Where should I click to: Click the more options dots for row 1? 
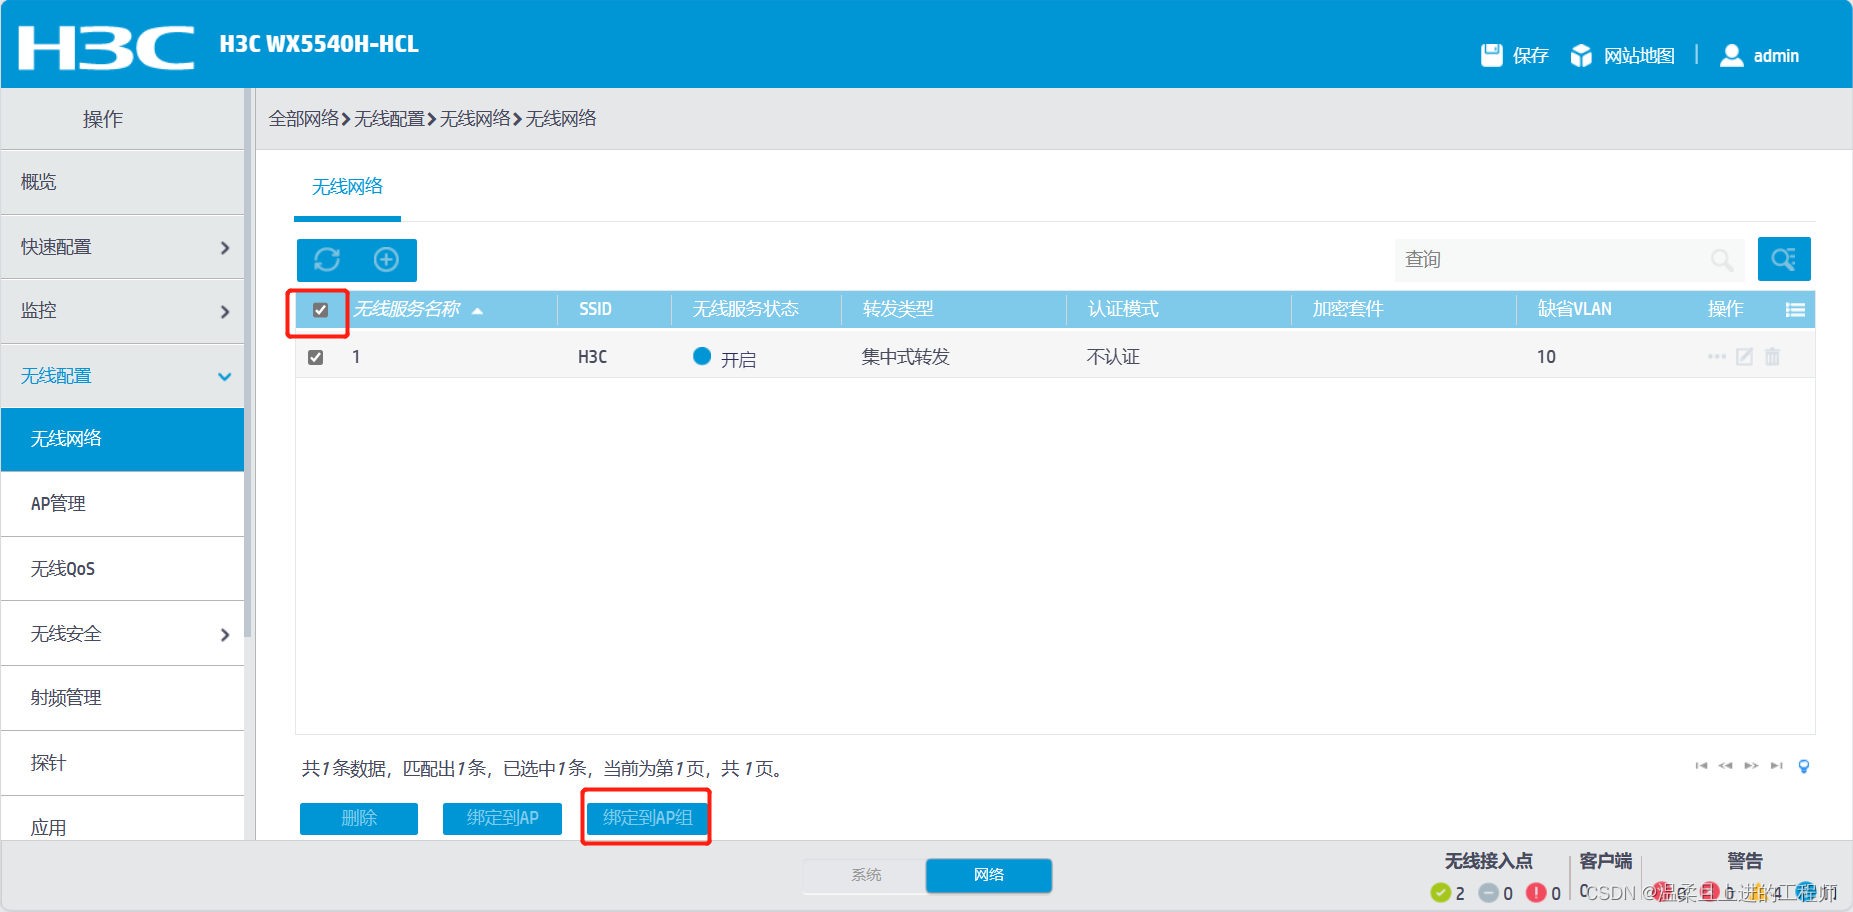[x=1716, y=357]
